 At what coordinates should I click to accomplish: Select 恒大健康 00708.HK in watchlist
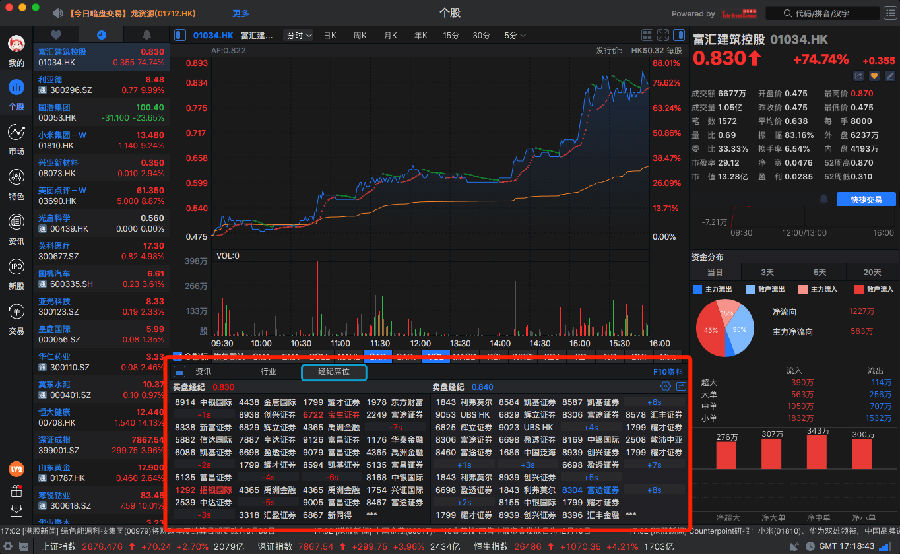pos(102,417)
